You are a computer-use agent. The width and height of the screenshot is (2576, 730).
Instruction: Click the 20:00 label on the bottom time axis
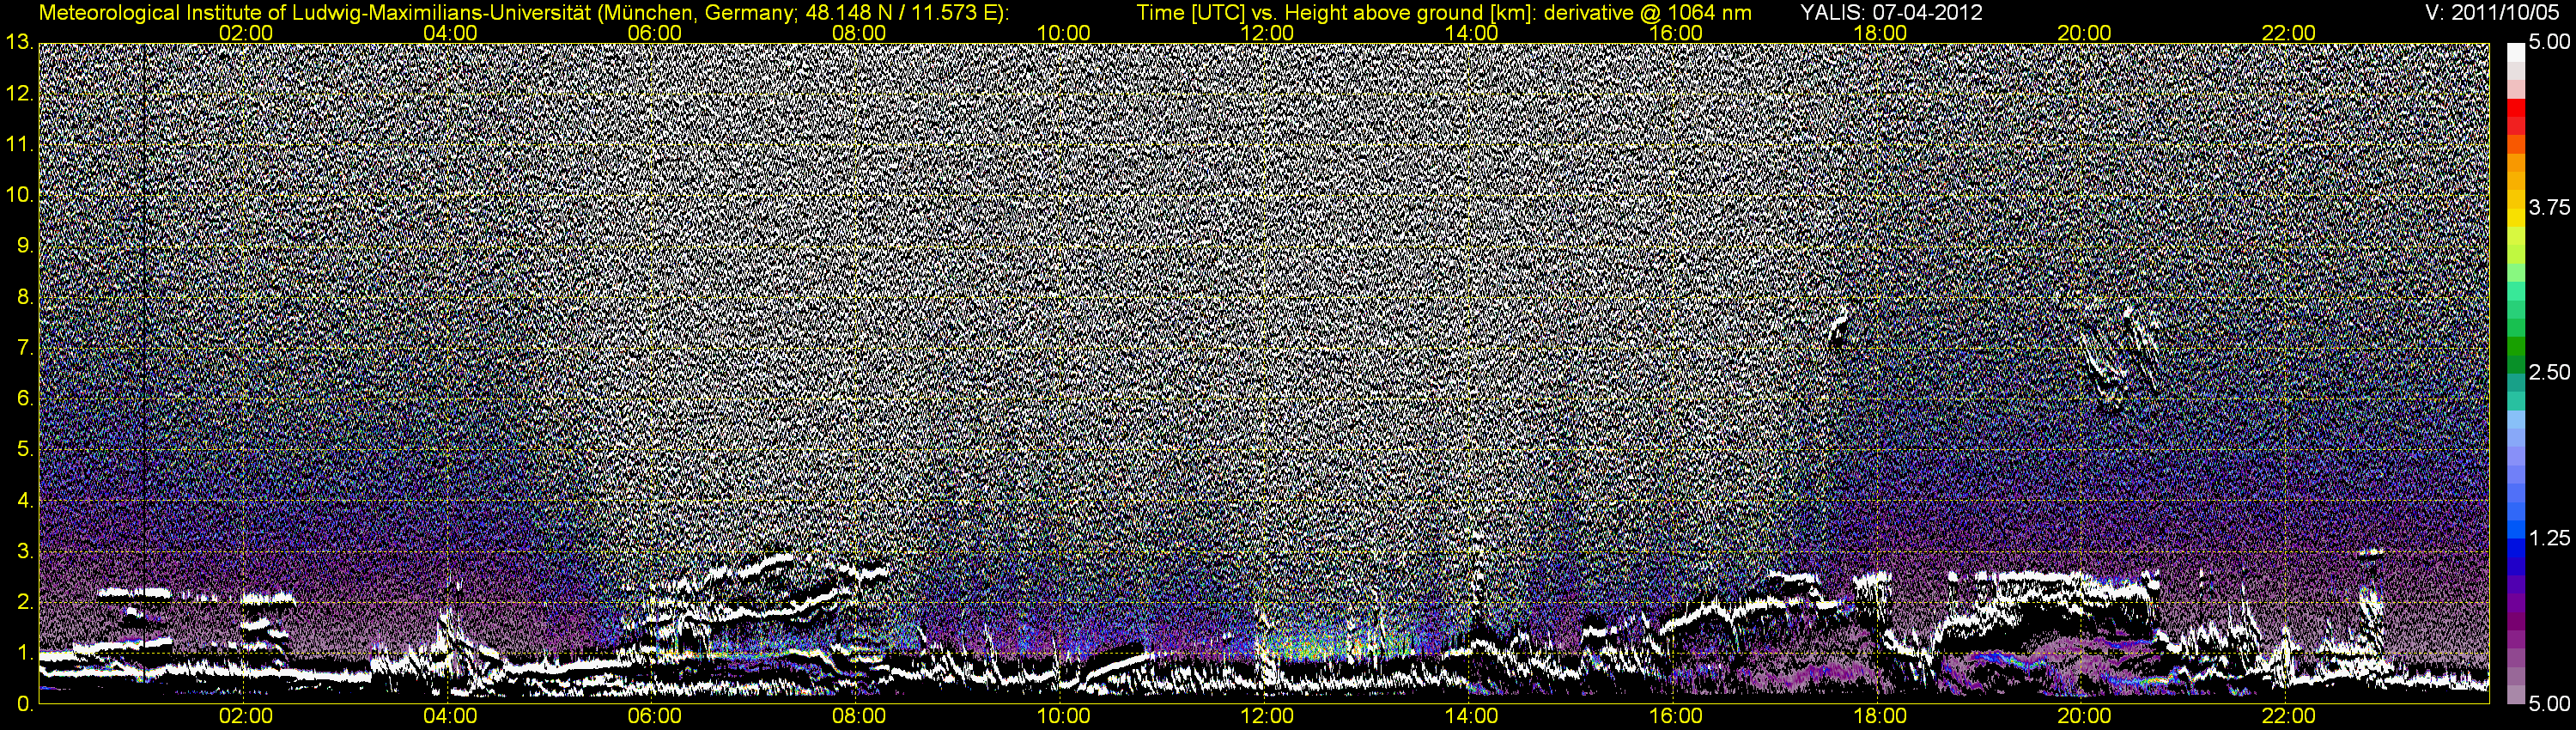click(x=2084, y=716)
